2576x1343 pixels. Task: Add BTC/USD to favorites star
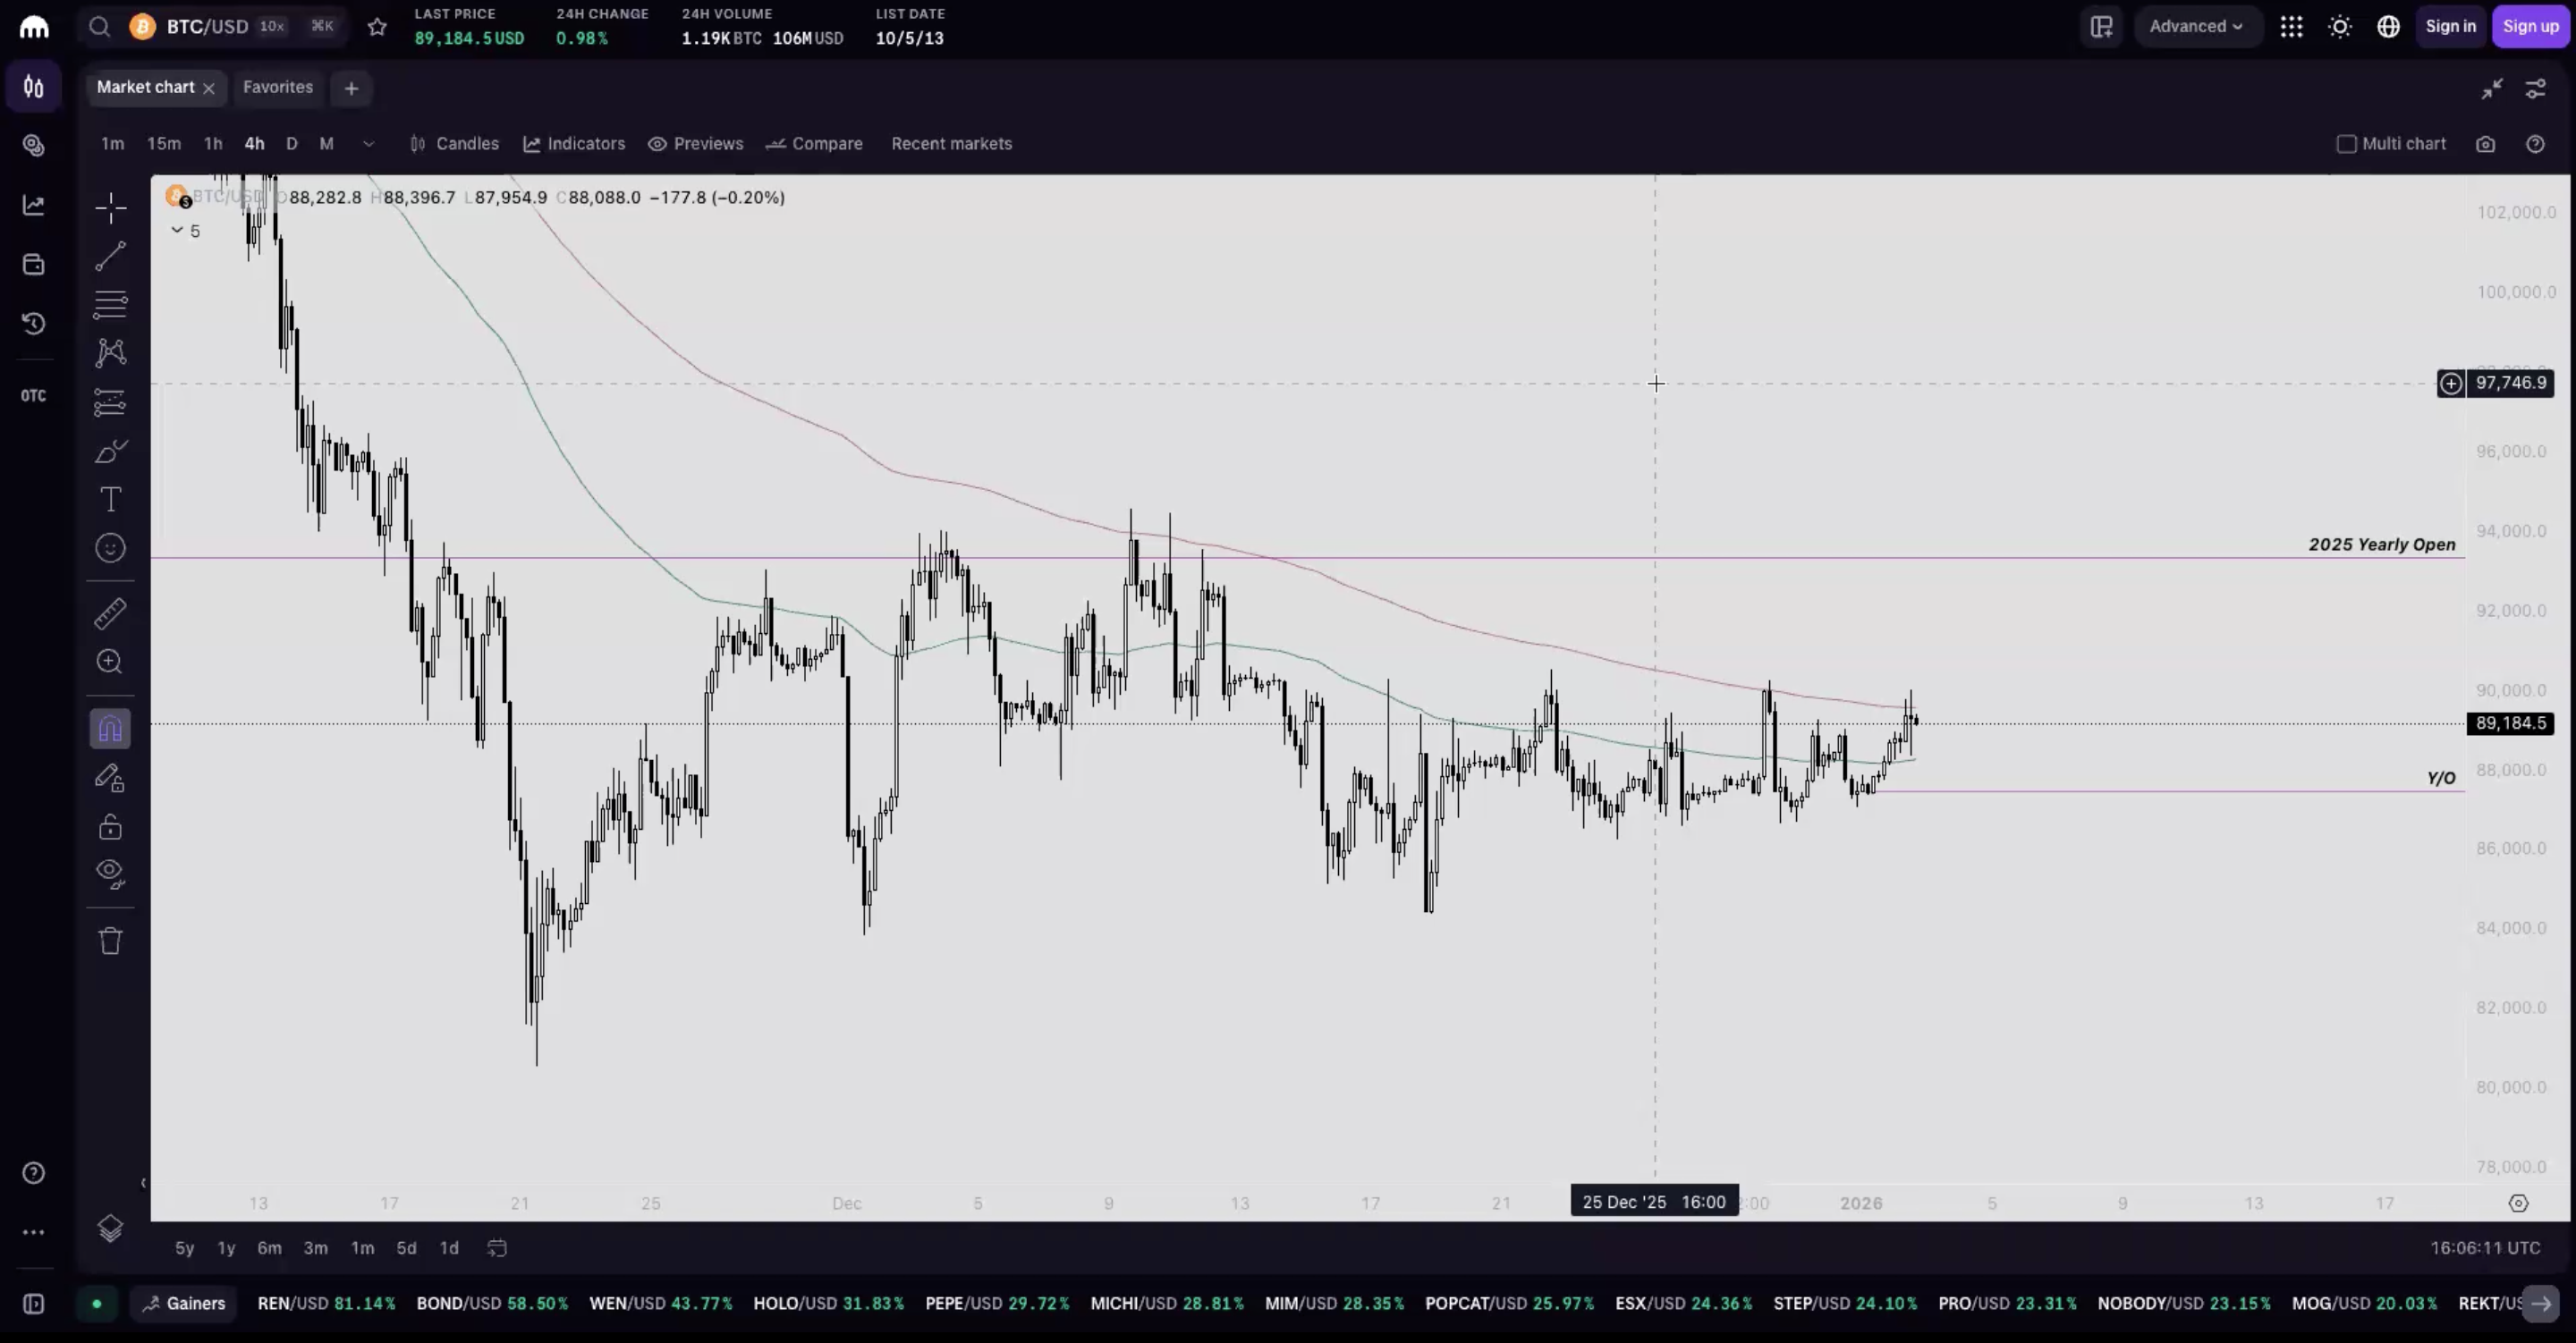point(377,27)
